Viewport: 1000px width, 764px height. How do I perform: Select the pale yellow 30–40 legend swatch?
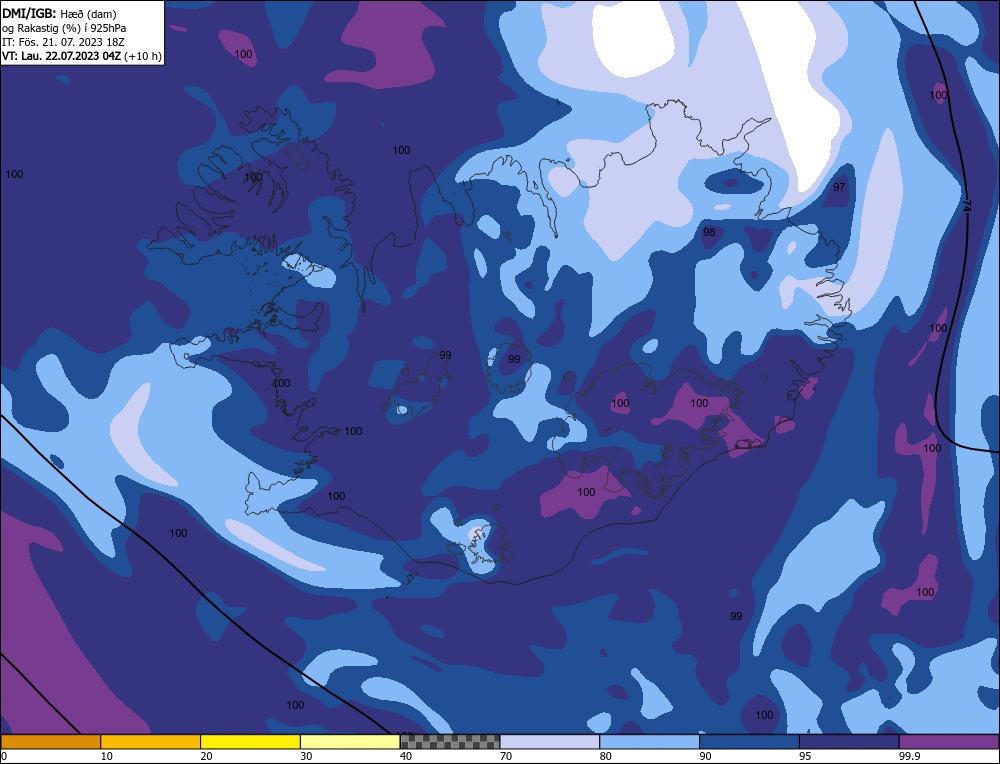[350, 742]
